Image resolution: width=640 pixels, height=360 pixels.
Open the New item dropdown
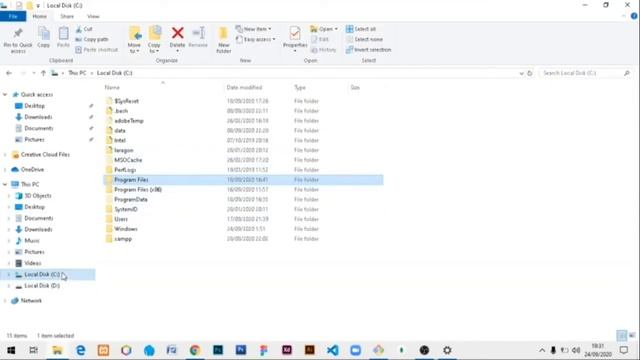253,29
